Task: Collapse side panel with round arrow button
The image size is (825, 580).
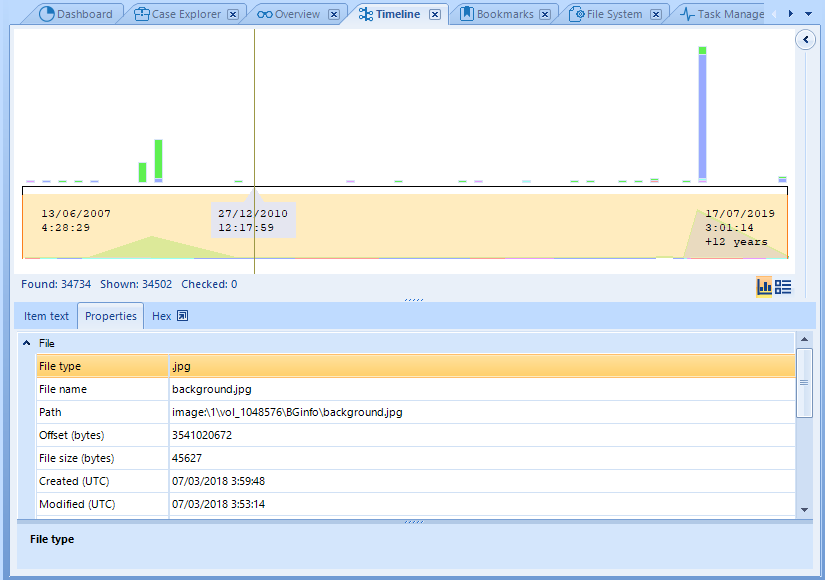Action: click(x=805, y=39)
